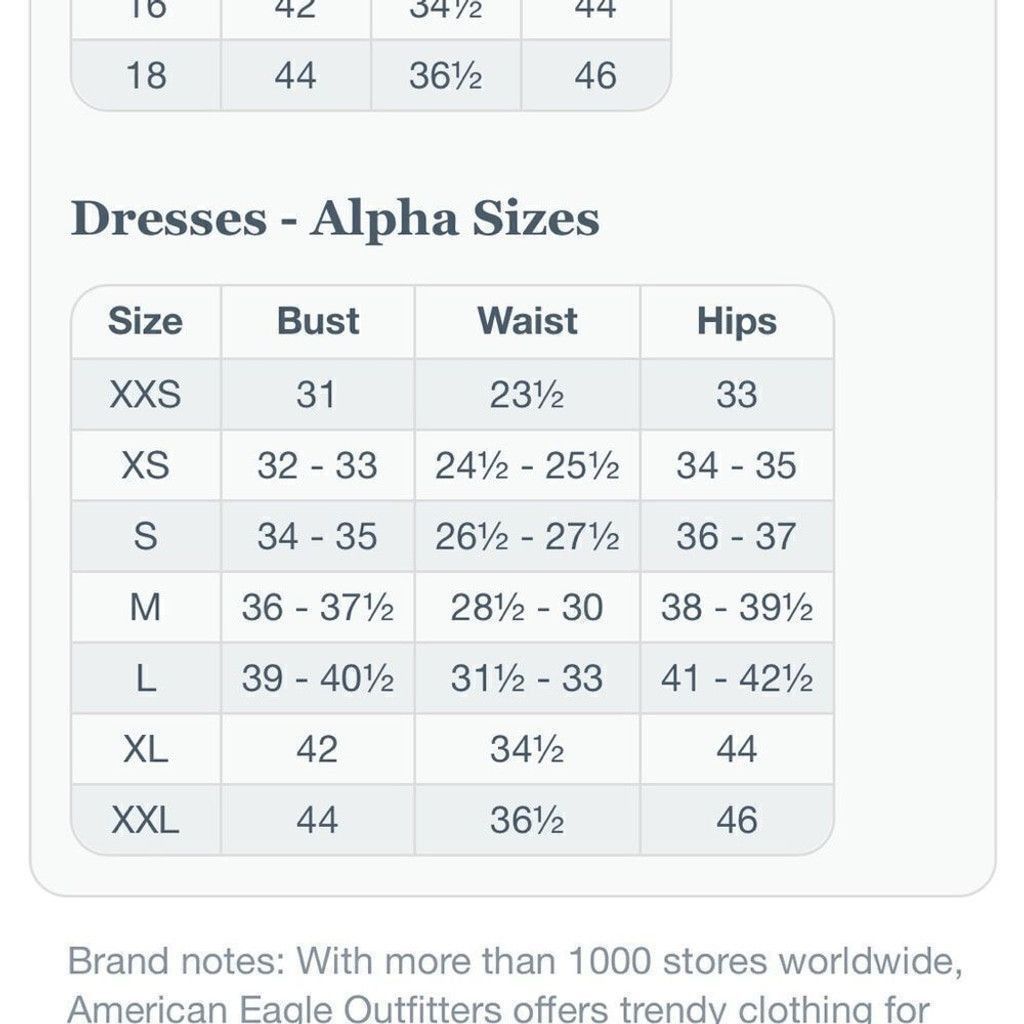
Task: Select the XS bust value 32 - 33
Action: pos(317,466)
